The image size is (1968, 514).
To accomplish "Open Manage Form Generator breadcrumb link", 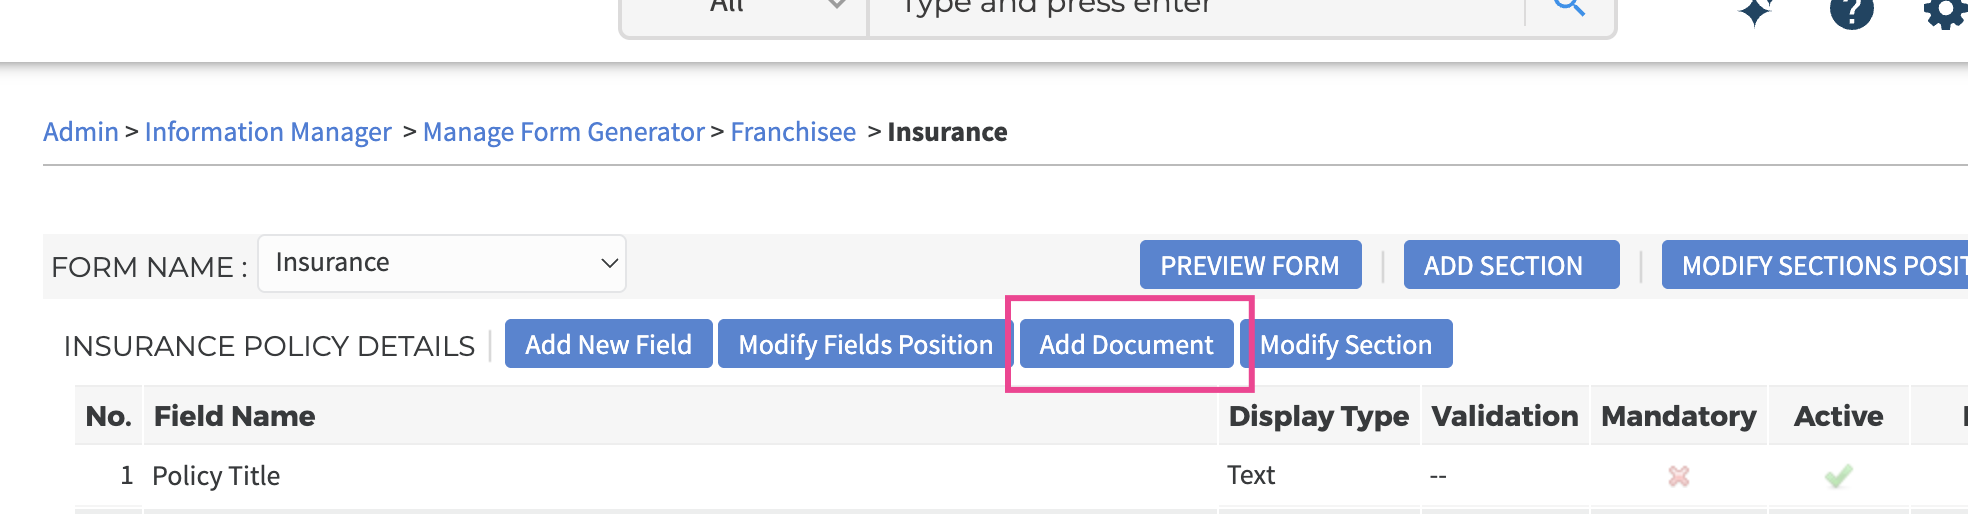I will (563, 132).
